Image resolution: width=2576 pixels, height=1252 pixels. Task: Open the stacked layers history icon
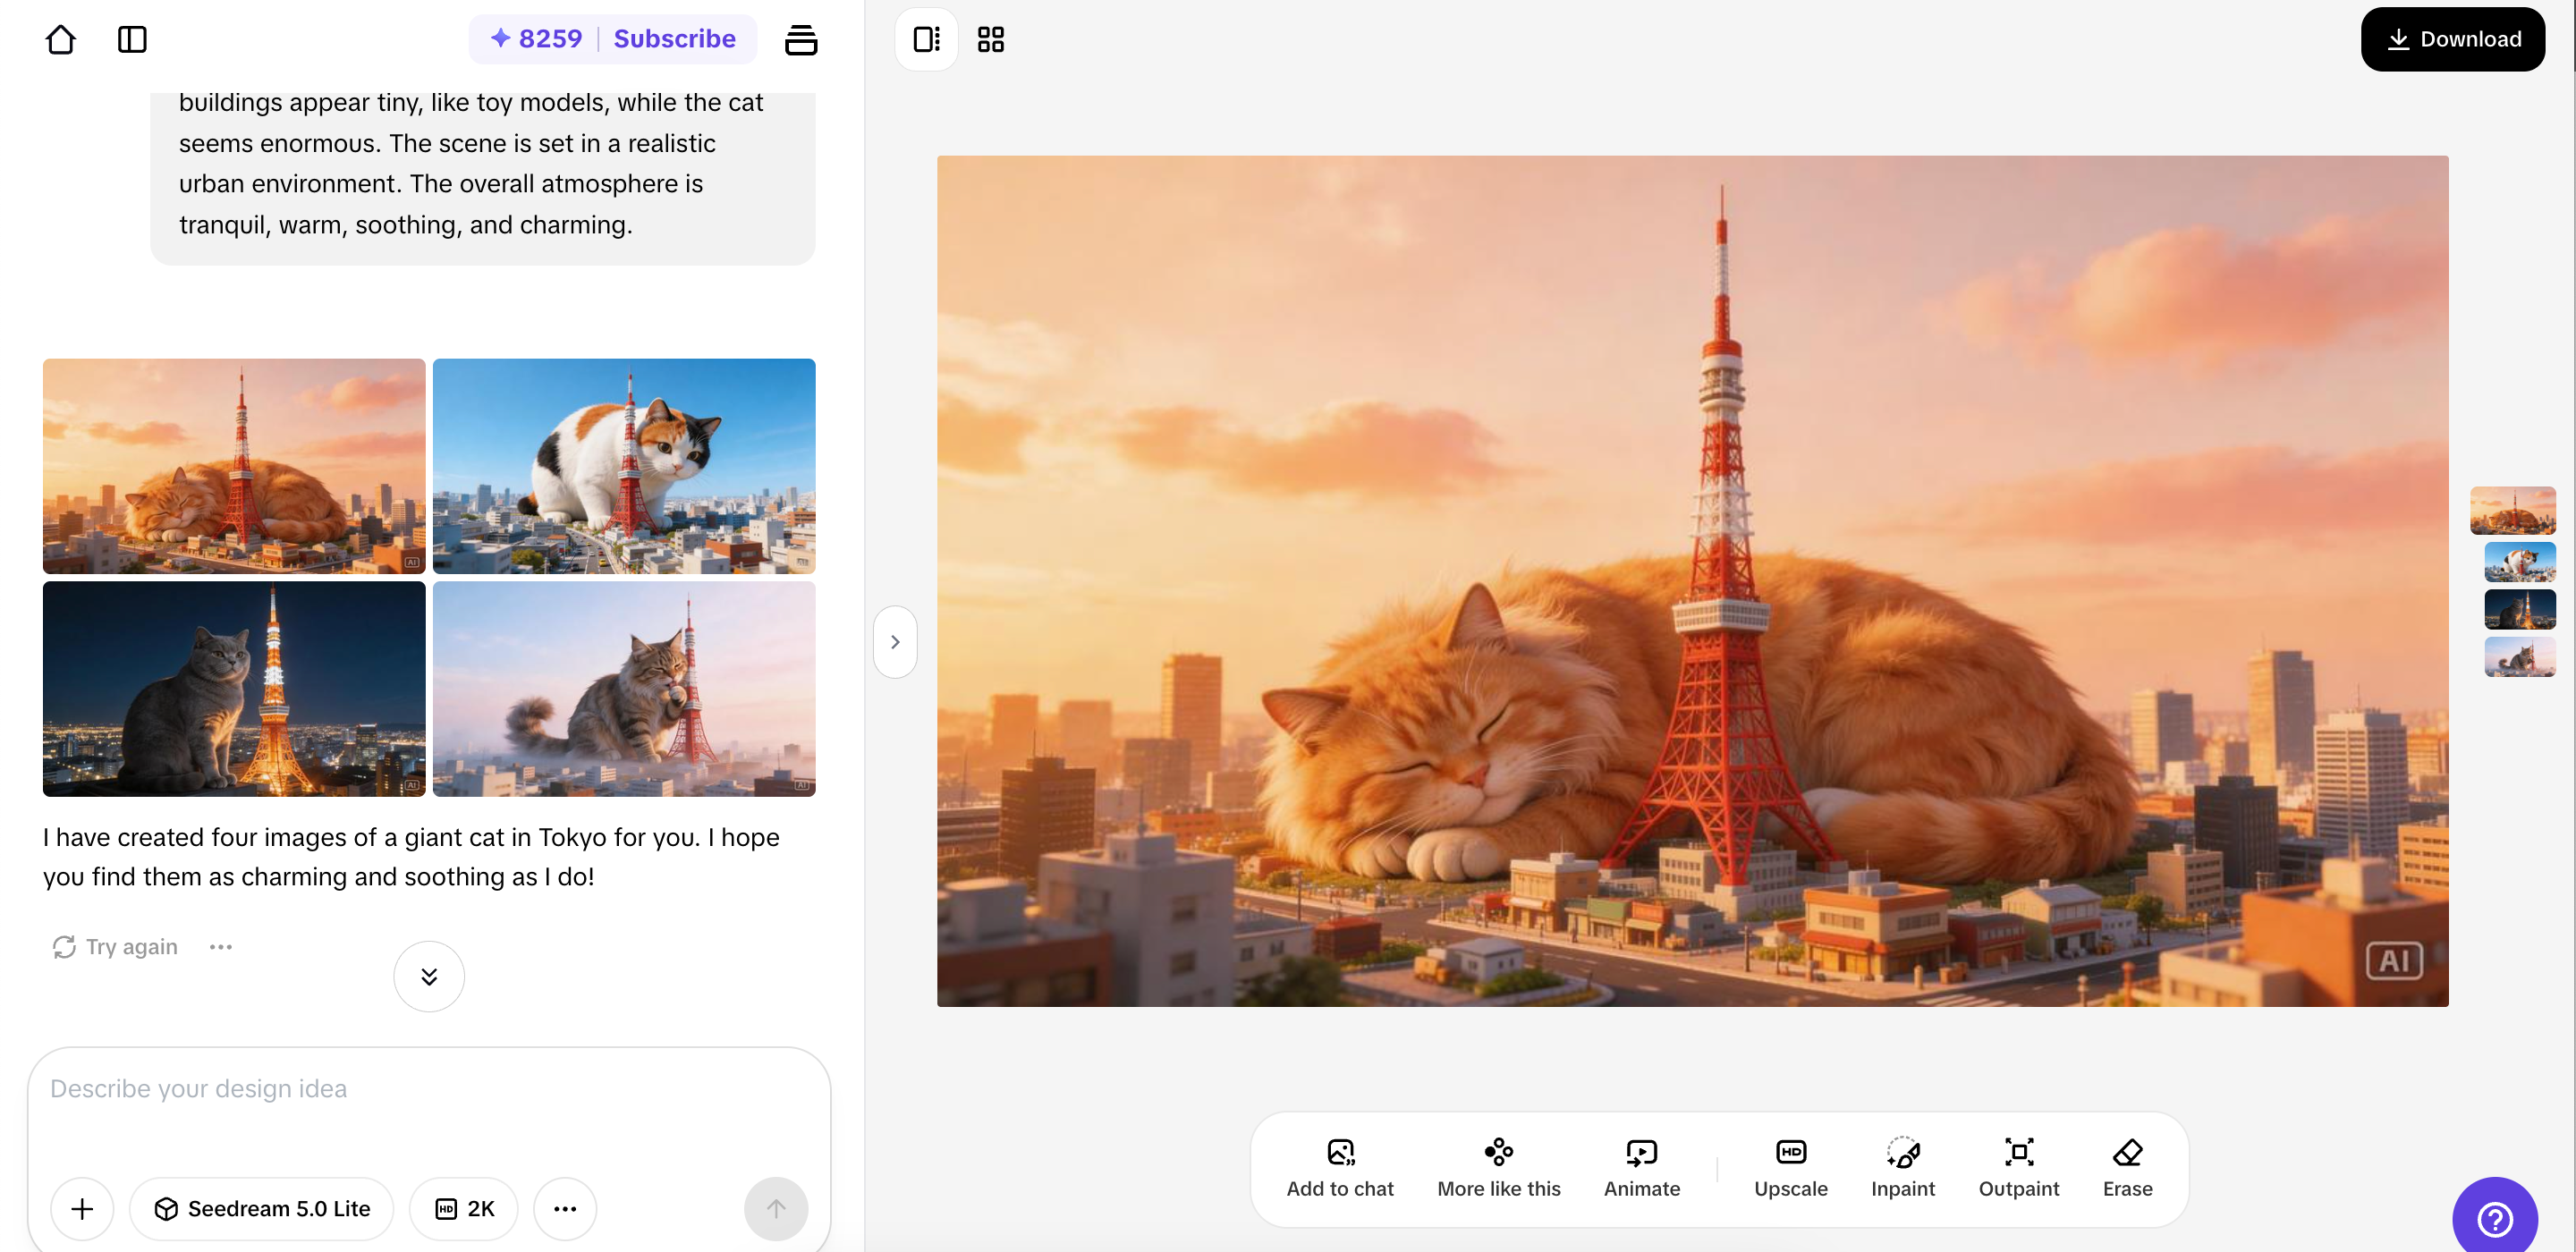coord(801,39)
